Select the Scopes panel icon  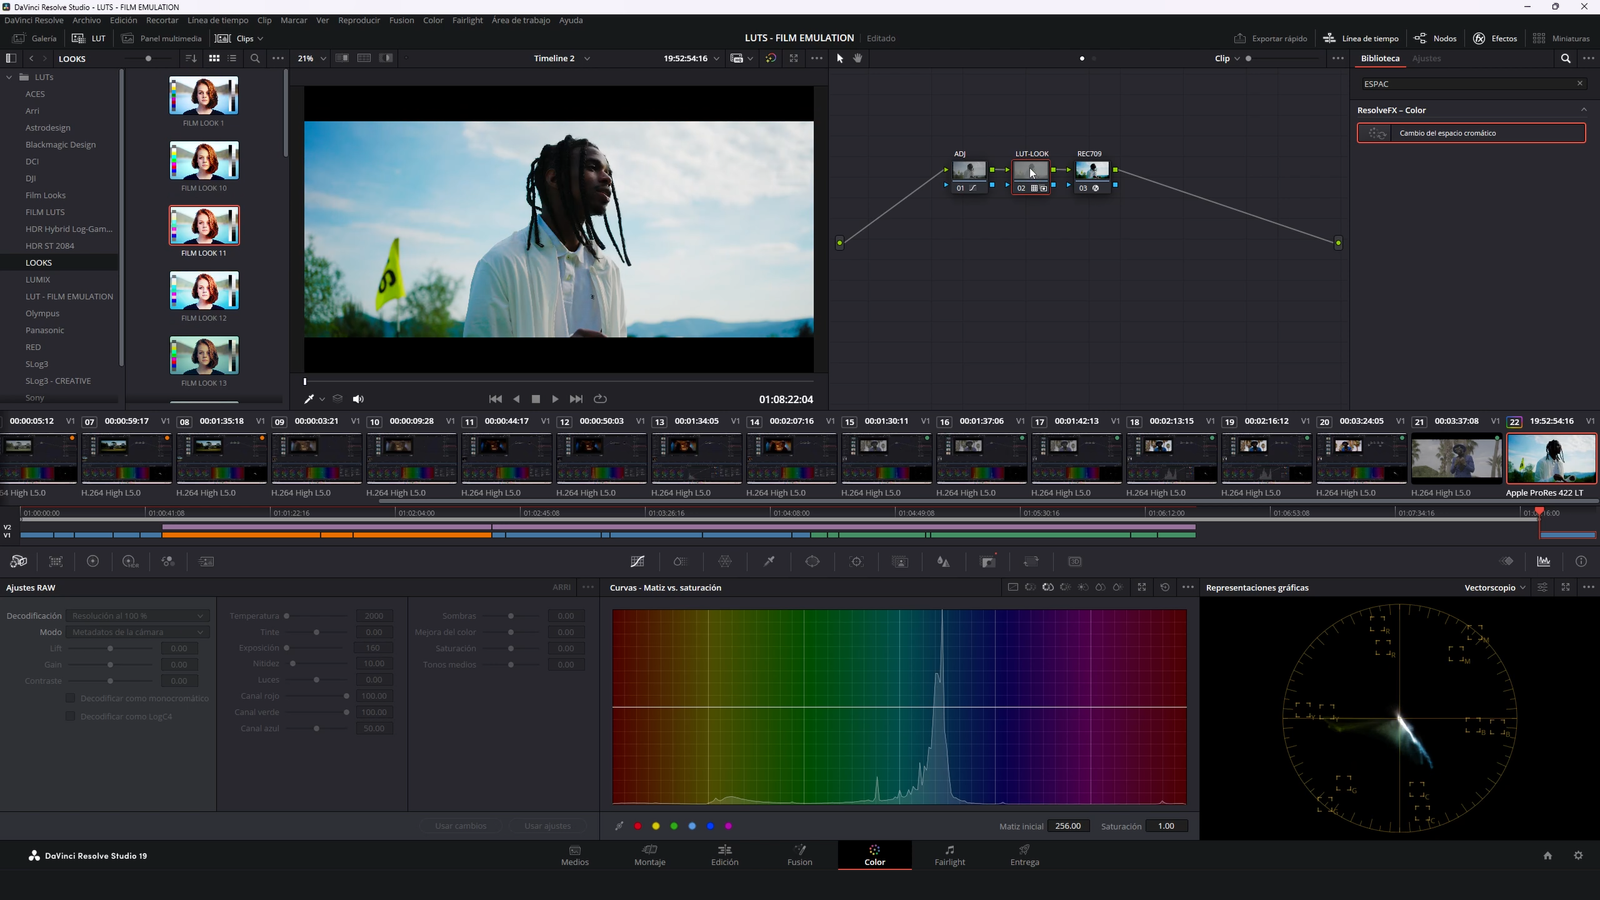[x=1544, y=562]
